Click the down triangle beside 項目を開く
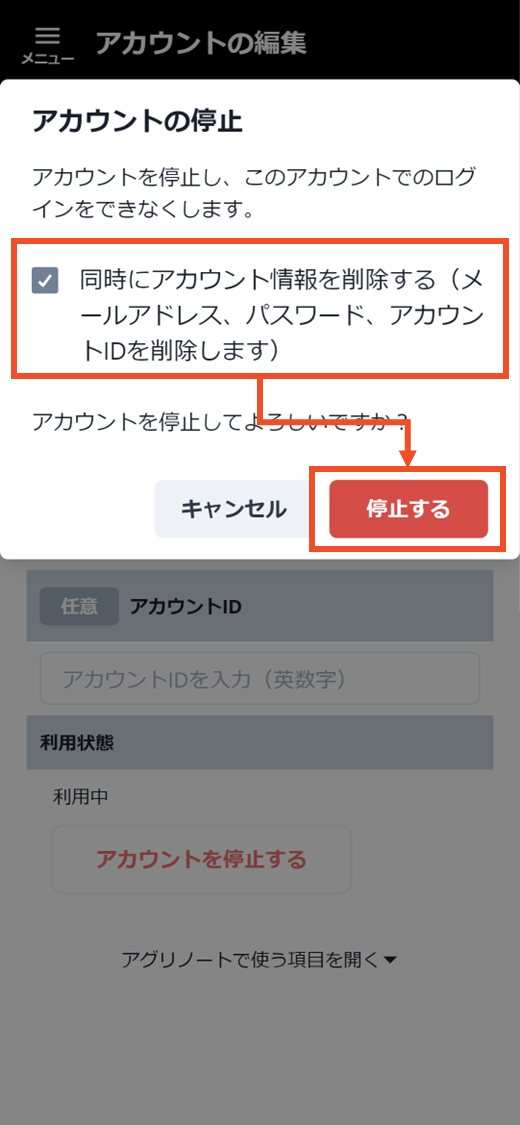The width and height of the screenshot is (520, 1125). (x=390, y=960)
